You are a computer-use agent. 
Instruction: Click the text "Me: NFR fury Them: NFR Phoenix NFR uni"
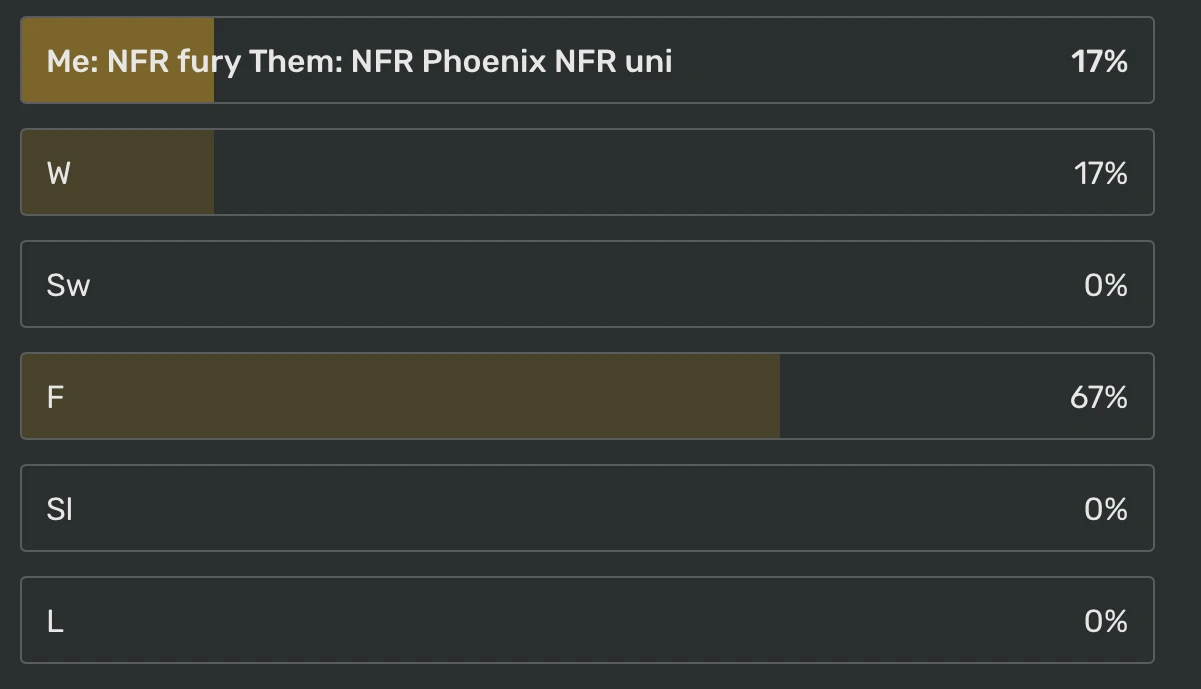pos(358,60)
